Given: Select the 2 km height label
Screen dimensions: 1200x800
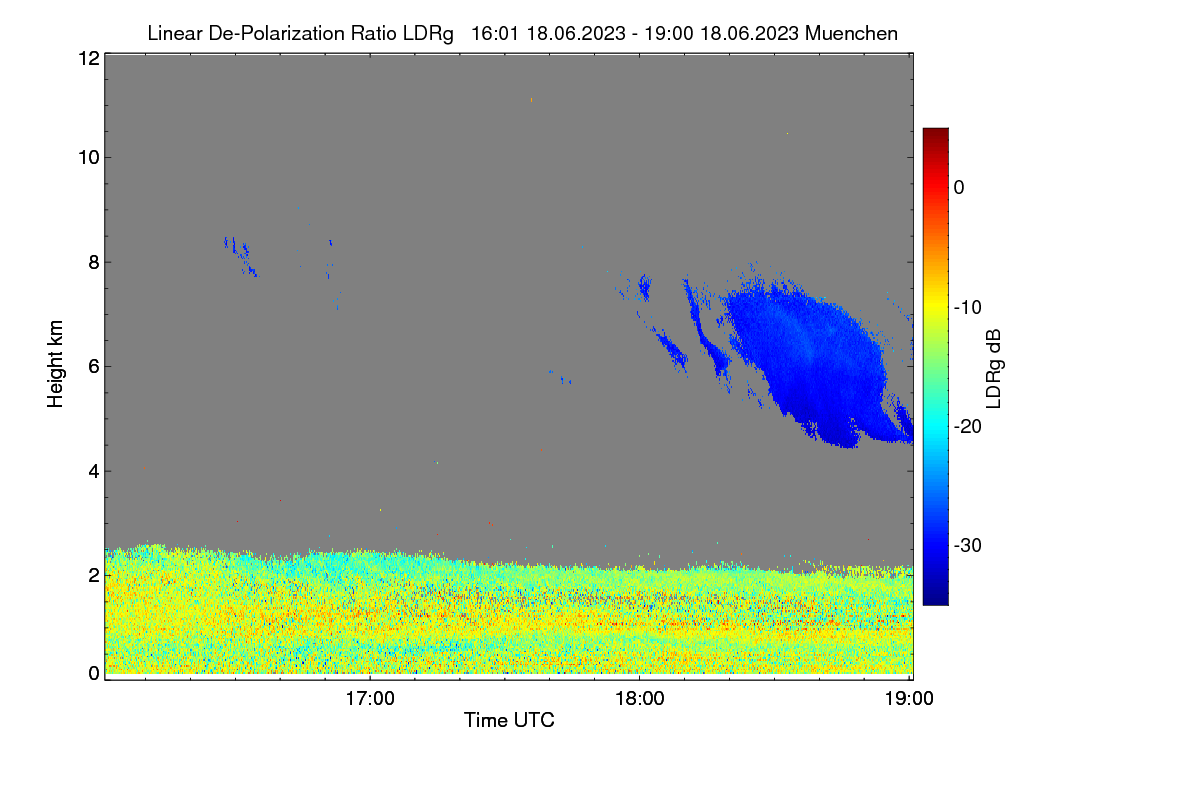Looking at the screenshot, I should pyautogui.click(x=94, y=575).
